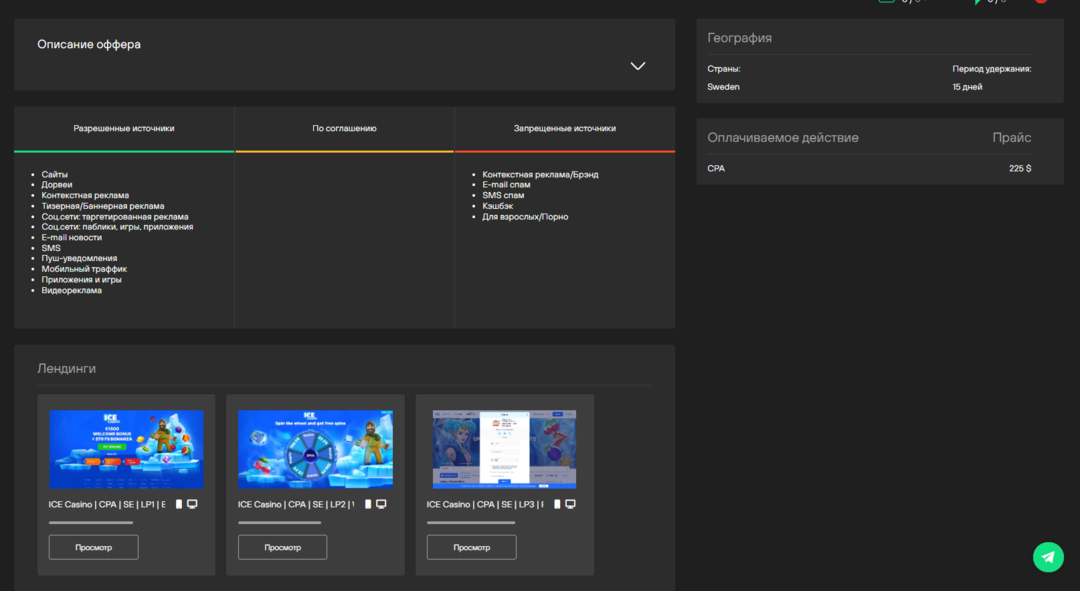Click the desktop monitor icon for LP1
The image size is (1080, 591).
[192, 504]
